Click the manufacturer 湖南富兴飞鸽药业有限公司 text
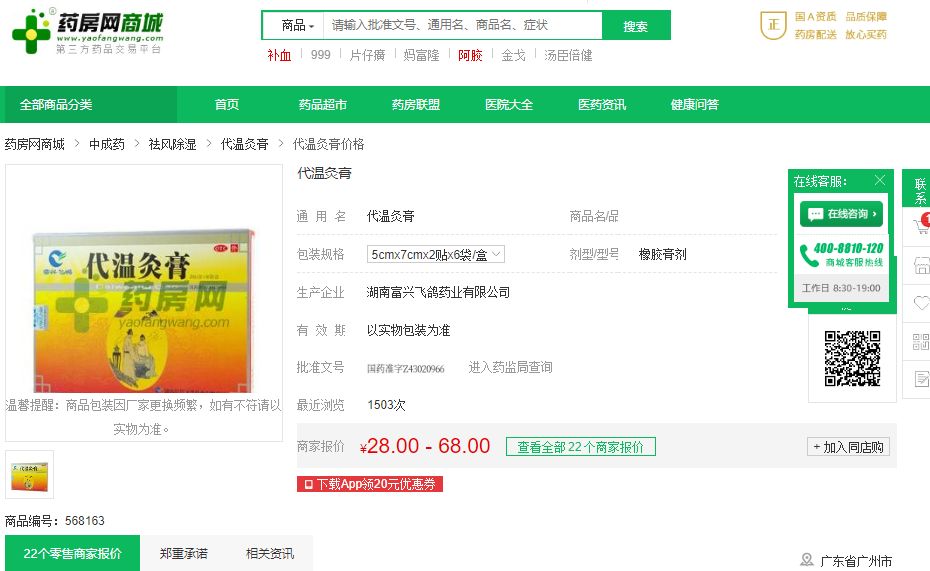 [x=438, y=292]
